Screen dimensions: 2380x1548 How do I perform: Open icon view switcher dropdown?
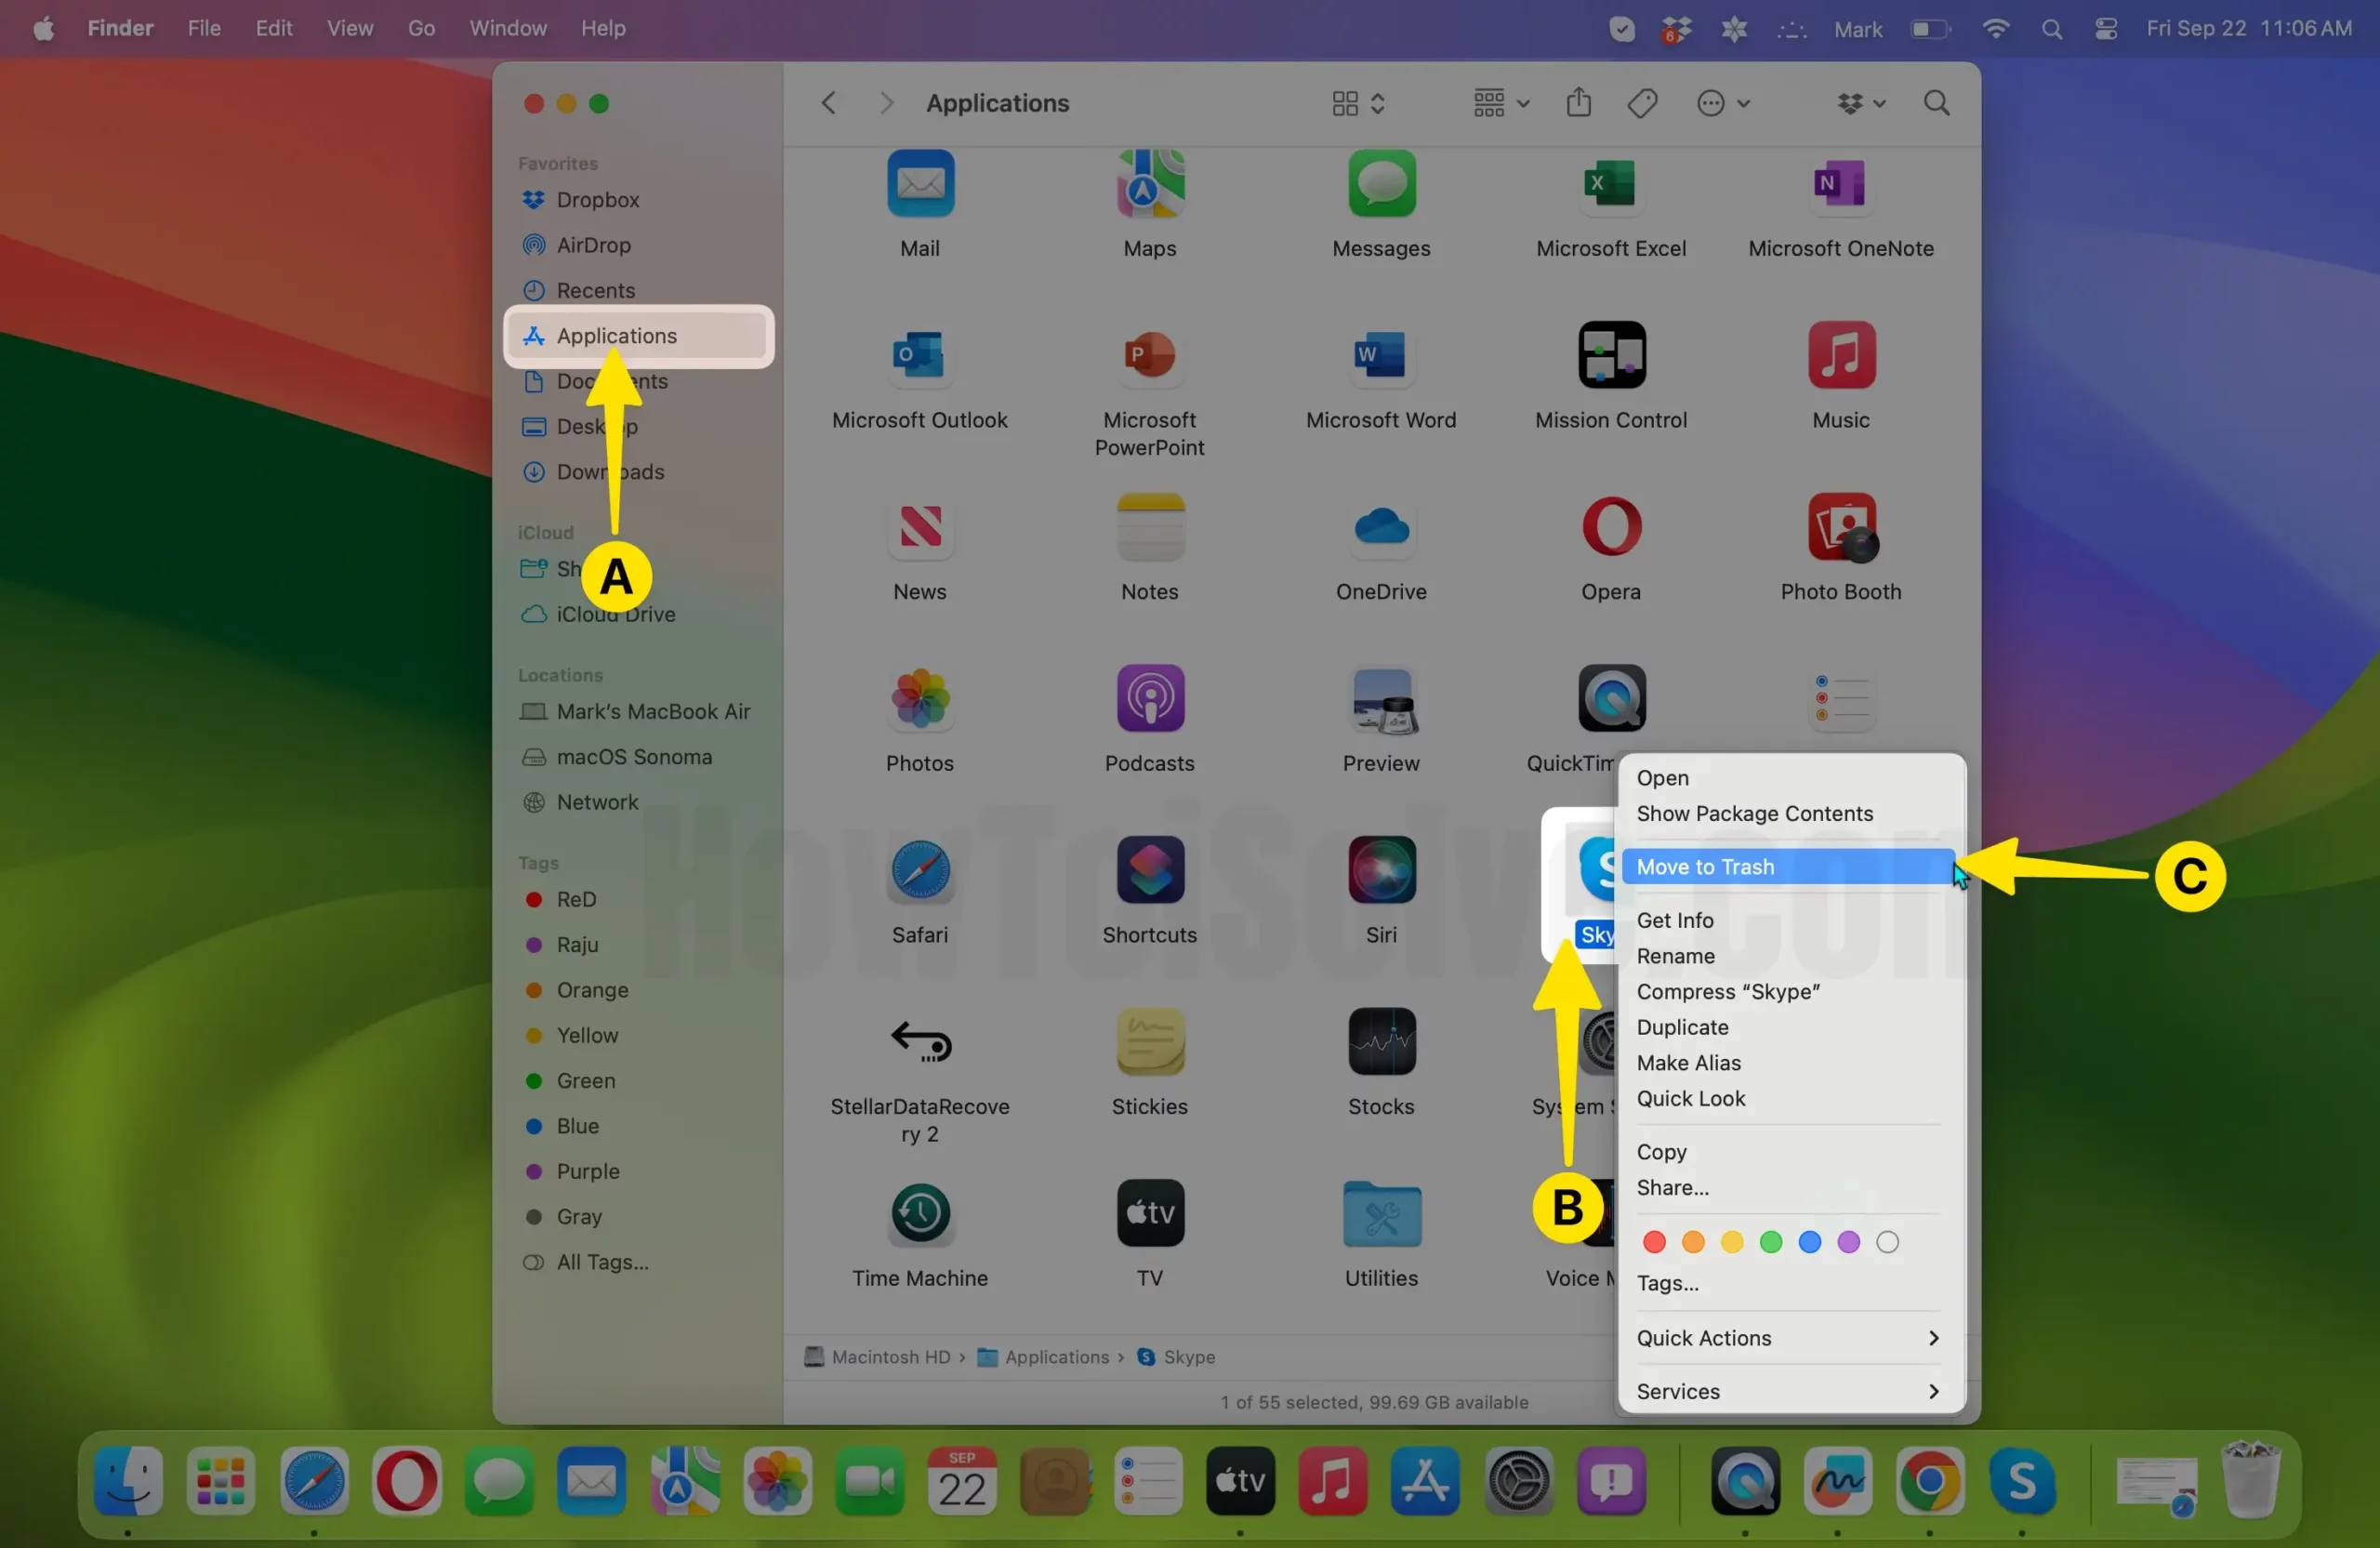pyautogui.click(x=1358, y=103)
